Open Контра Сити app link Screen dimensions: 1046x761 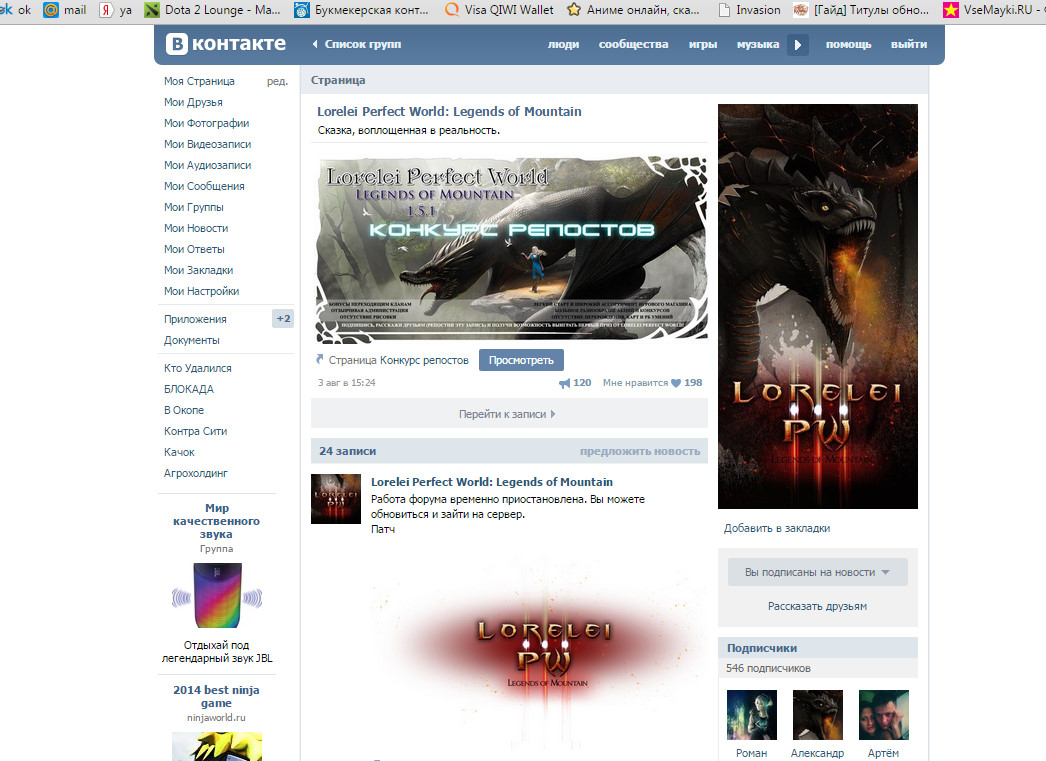coord(195,431)
